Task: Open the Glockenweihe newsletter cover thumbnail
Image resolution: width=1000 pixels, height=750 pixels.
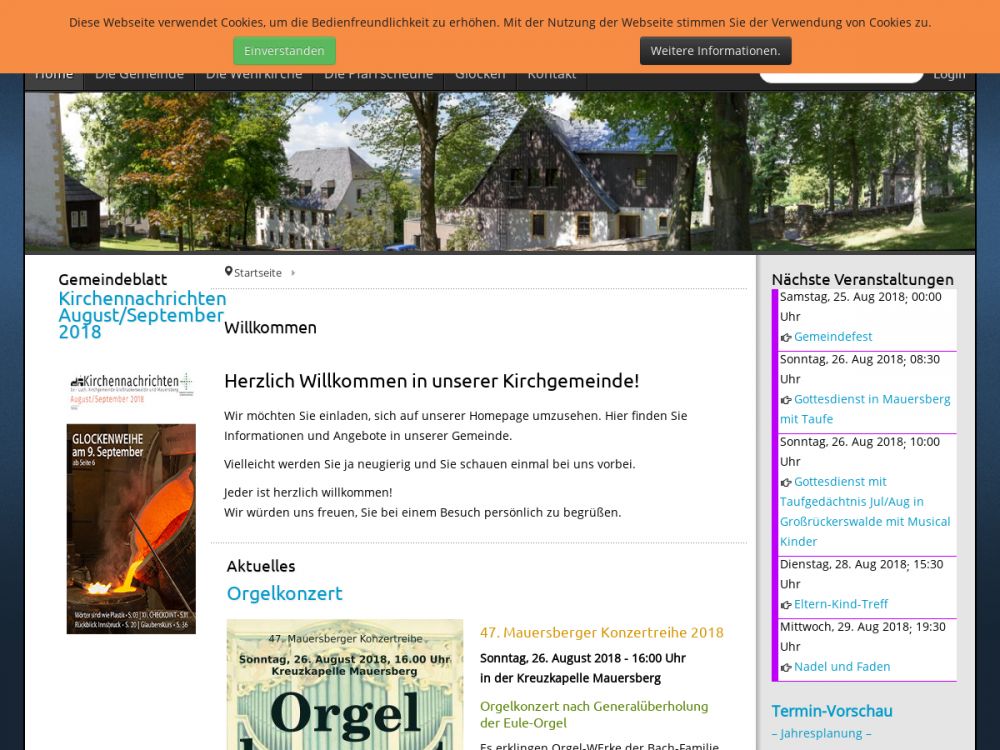Action: coord(131,528)
